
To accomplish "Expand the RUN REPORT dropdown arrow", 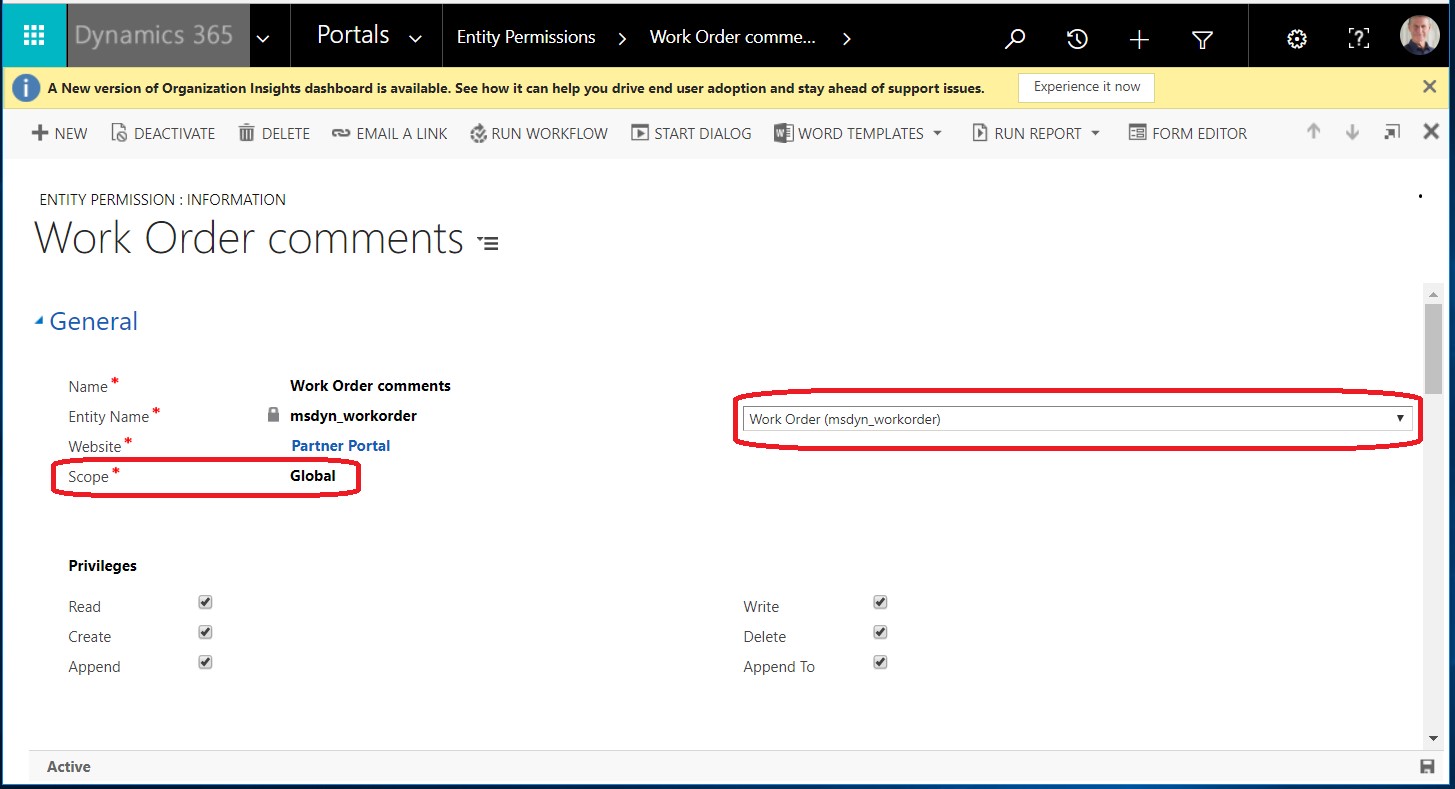I will [1095, 133].
